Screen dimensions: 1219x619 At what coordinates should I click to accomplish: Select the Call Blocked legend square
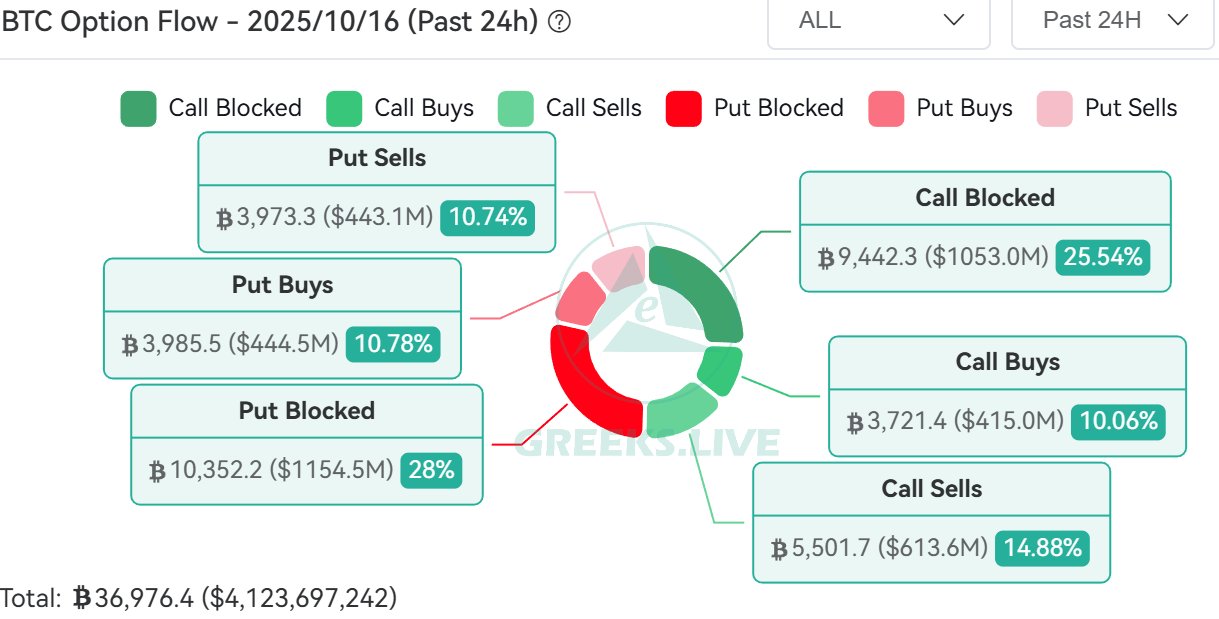[141, 107]
